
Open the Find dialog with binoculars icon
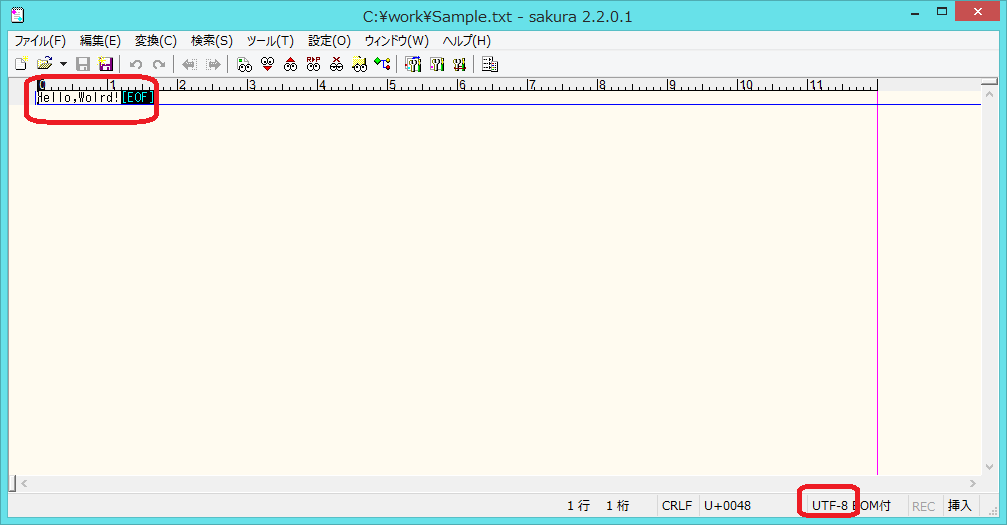244,64
